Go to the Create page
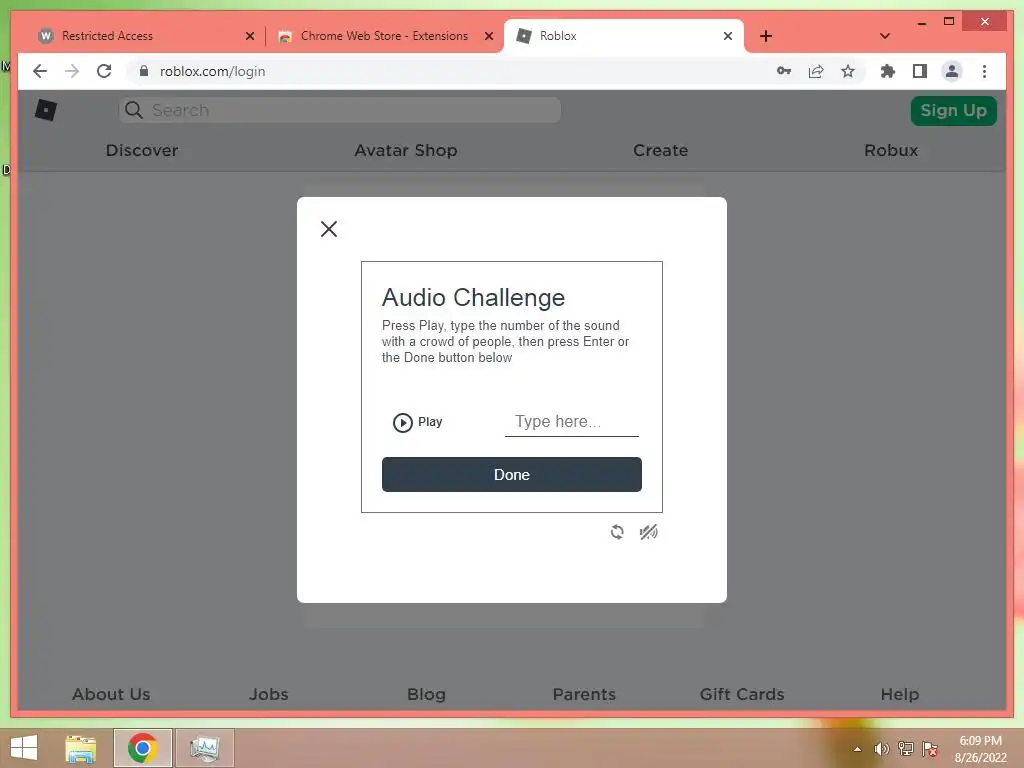Viewport: 1024px width, 768px height. point(660,150)
